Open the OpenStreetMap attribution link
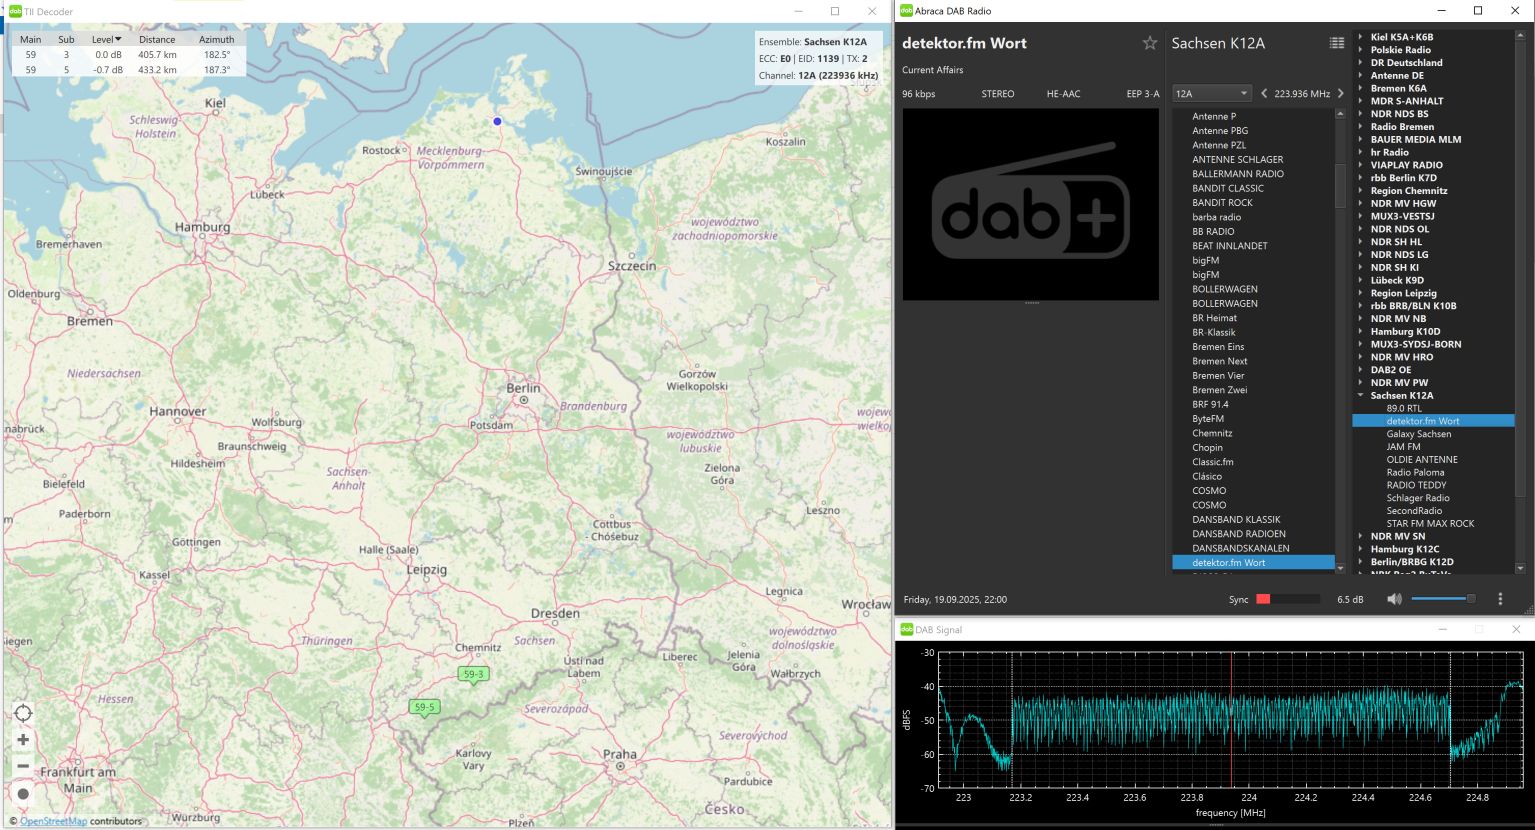 coord(53,821)
